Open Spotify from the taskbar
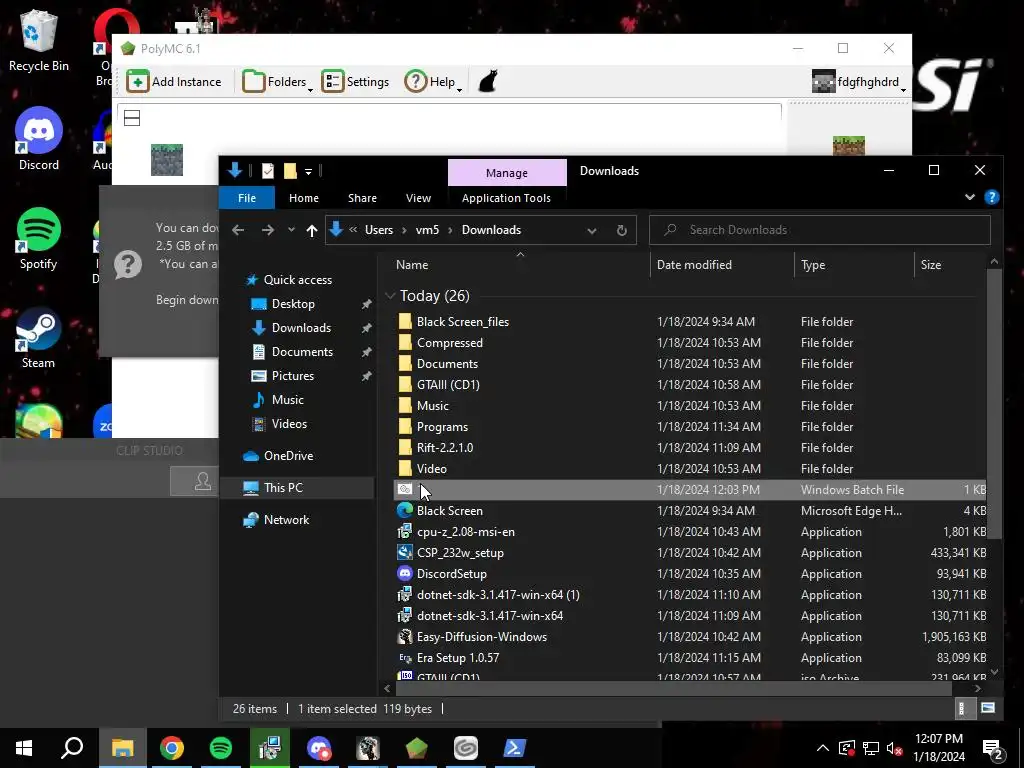 (221, 748)
